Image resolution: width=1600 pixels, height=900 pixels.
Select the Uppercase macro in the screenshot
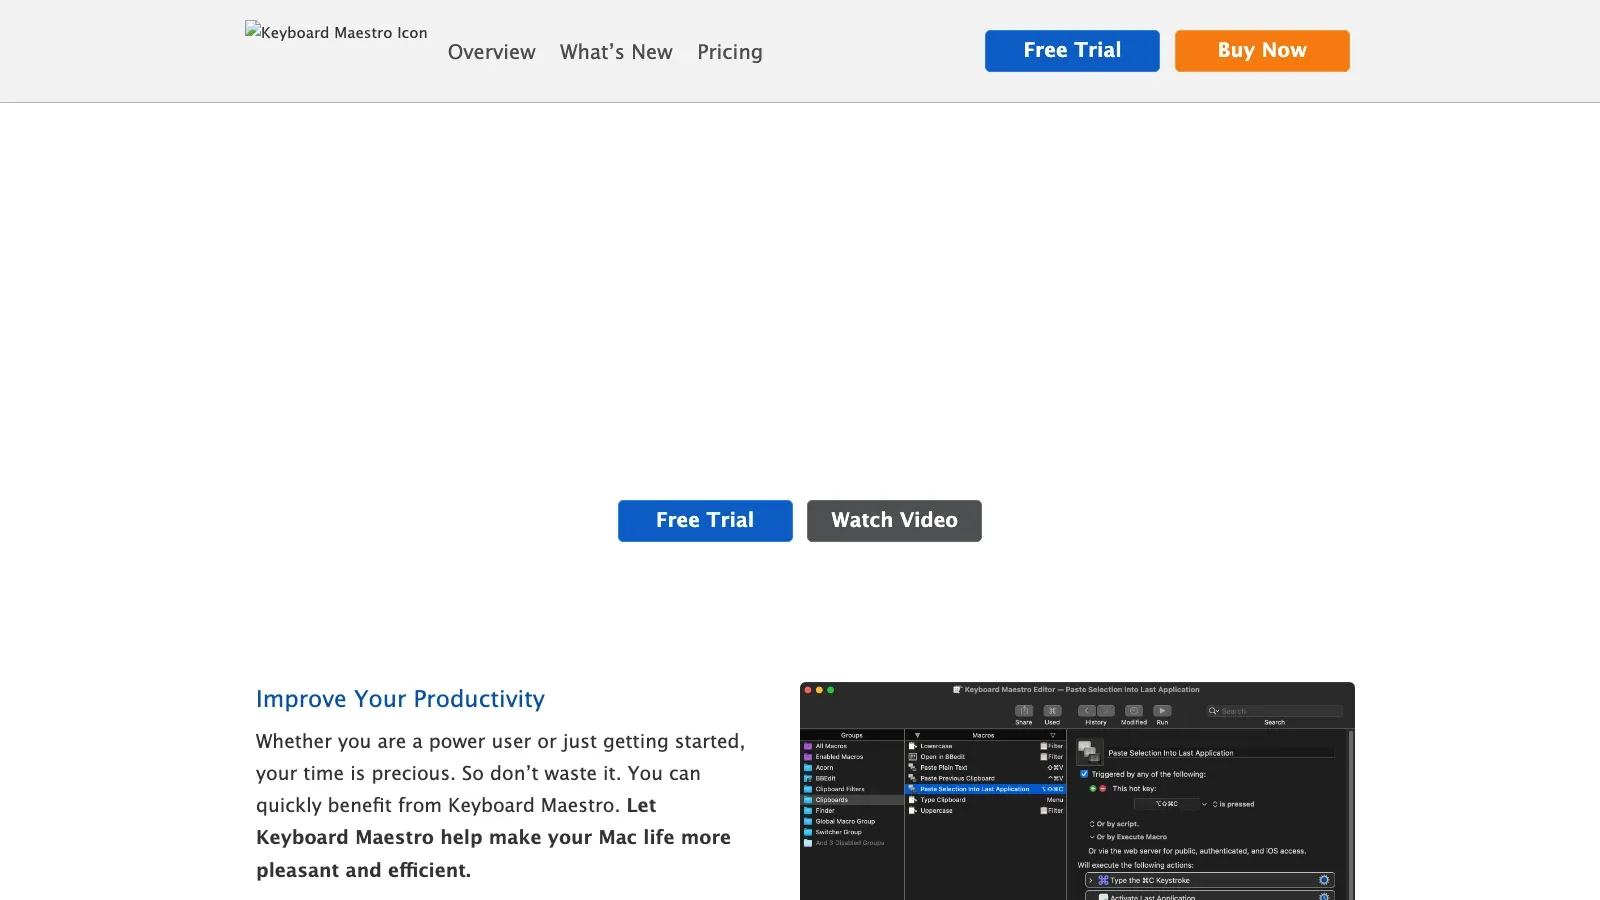[x=985, y=811]
